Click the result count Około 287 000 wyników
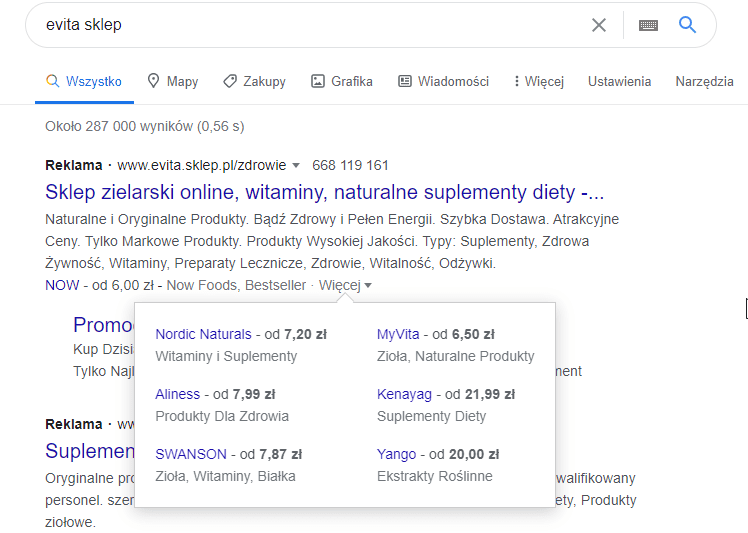The image size is (748, 533). point(145,126)
